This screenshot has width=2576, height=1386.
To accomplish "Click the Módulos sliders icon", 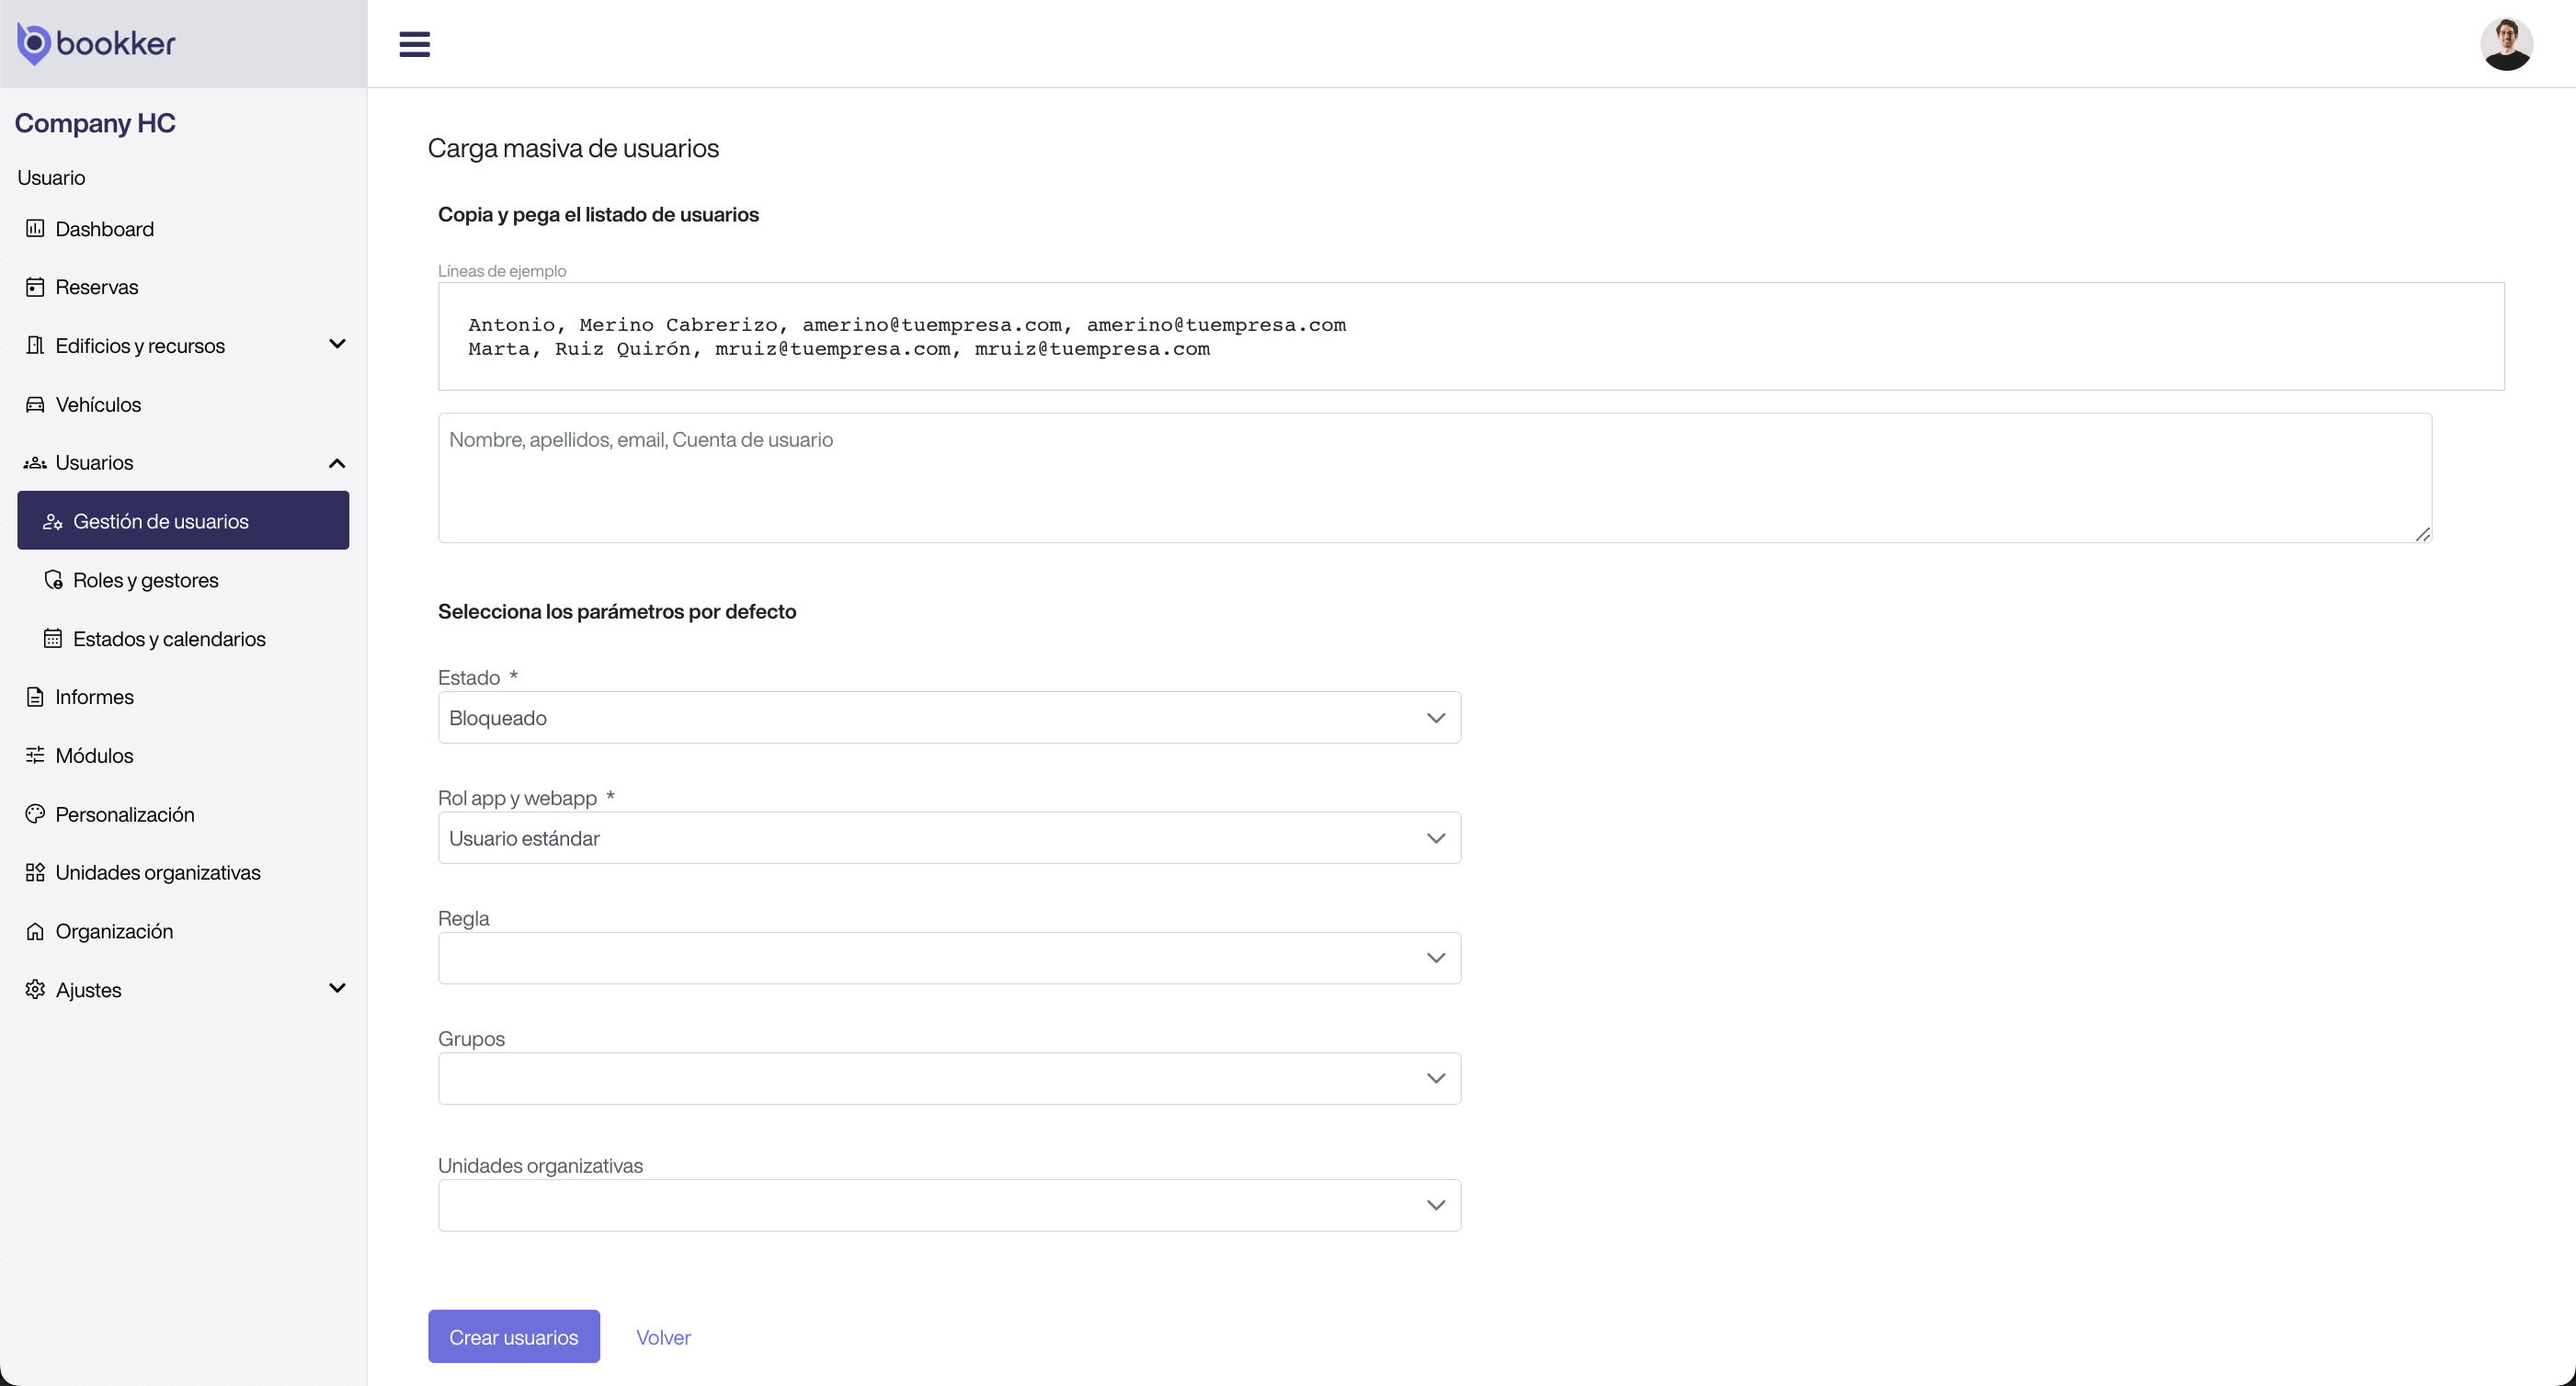I will tap(36, 755).
